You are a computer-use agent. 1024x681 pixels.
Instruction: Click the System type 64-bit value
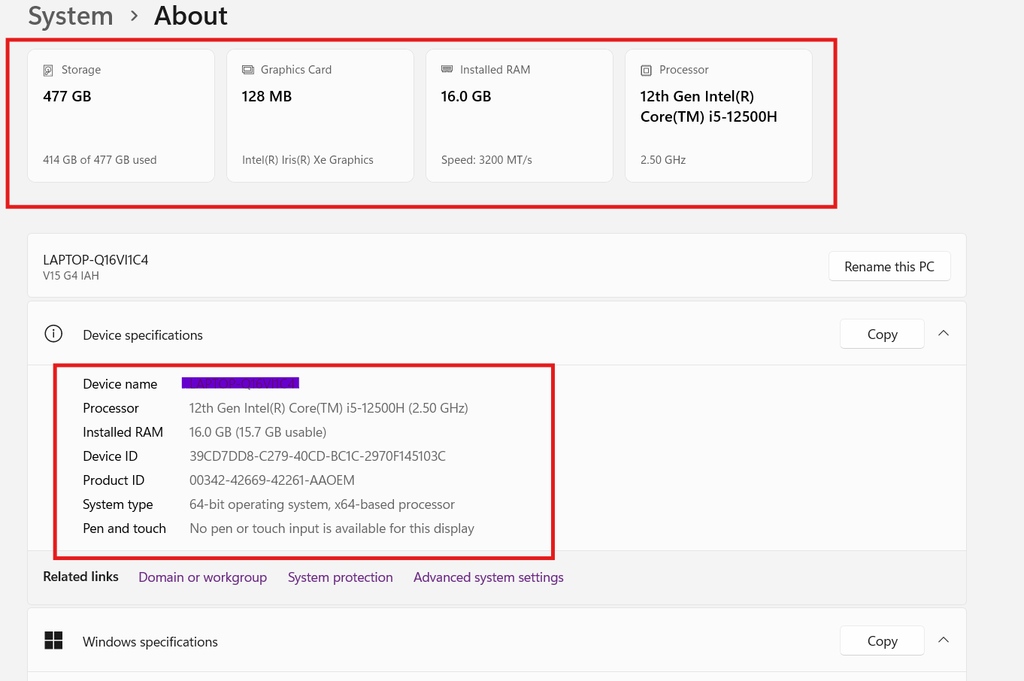coord(322,505)
